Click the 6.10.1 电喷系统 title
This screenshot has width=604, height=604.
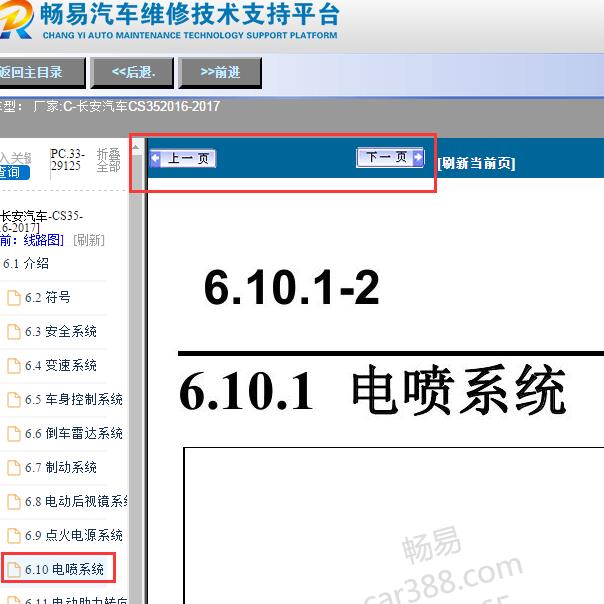[372, 390]
